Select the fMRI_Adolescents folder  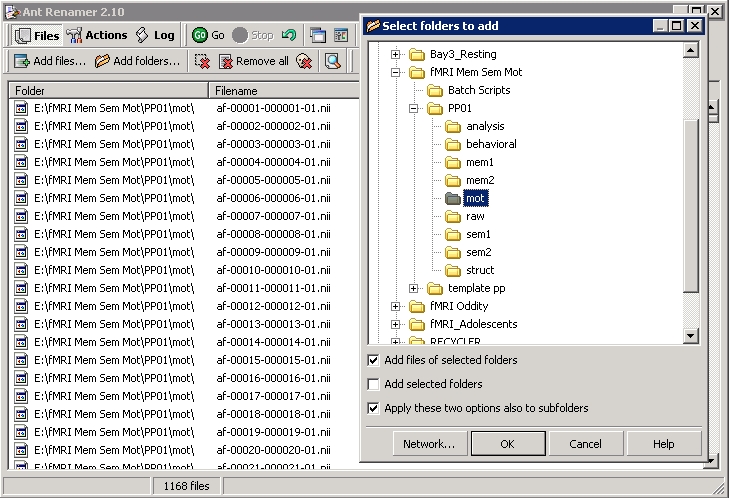[473, 325]
